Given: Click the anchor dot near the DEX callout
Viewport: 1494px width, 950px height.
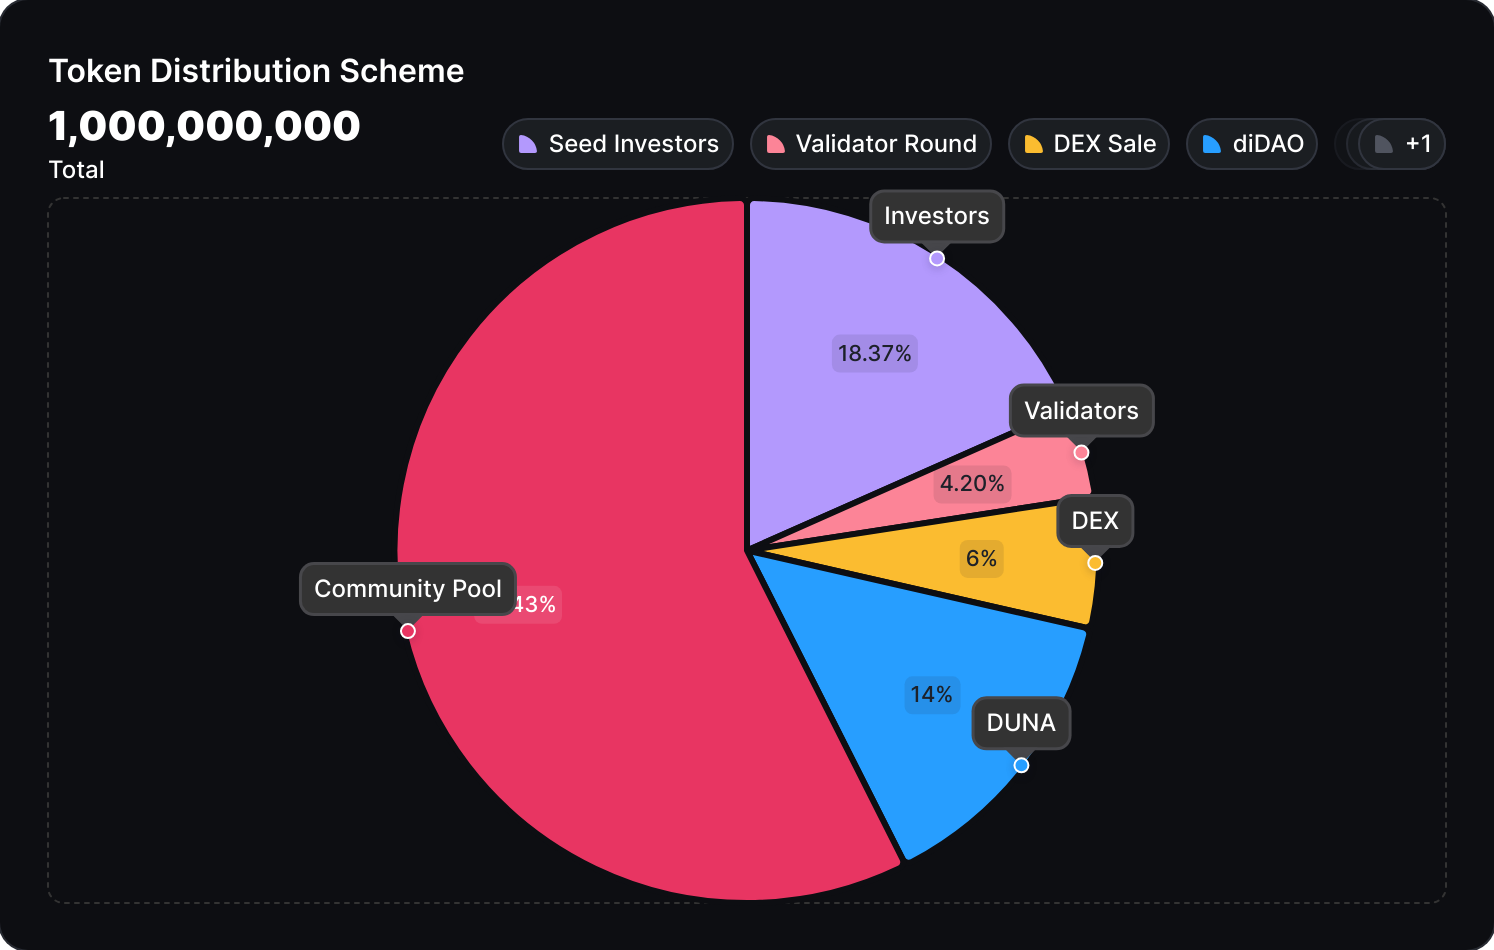Looking at the screenshot, I should [1094, 563].
